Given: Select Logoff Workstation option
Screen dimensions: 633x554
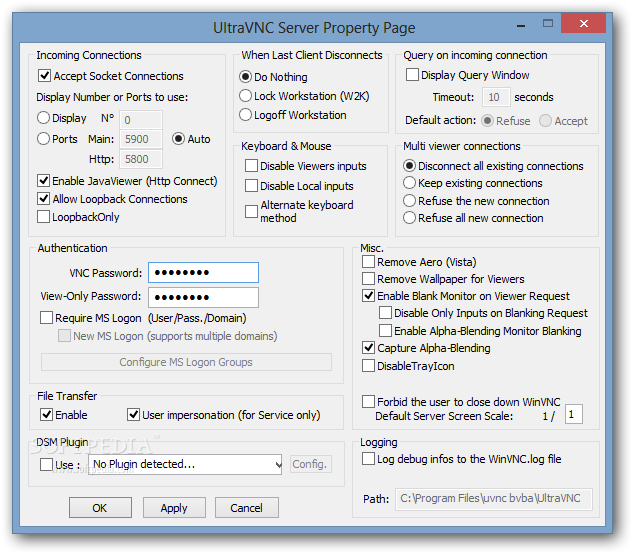Looking at the screenshot, I should click(245, 115).
